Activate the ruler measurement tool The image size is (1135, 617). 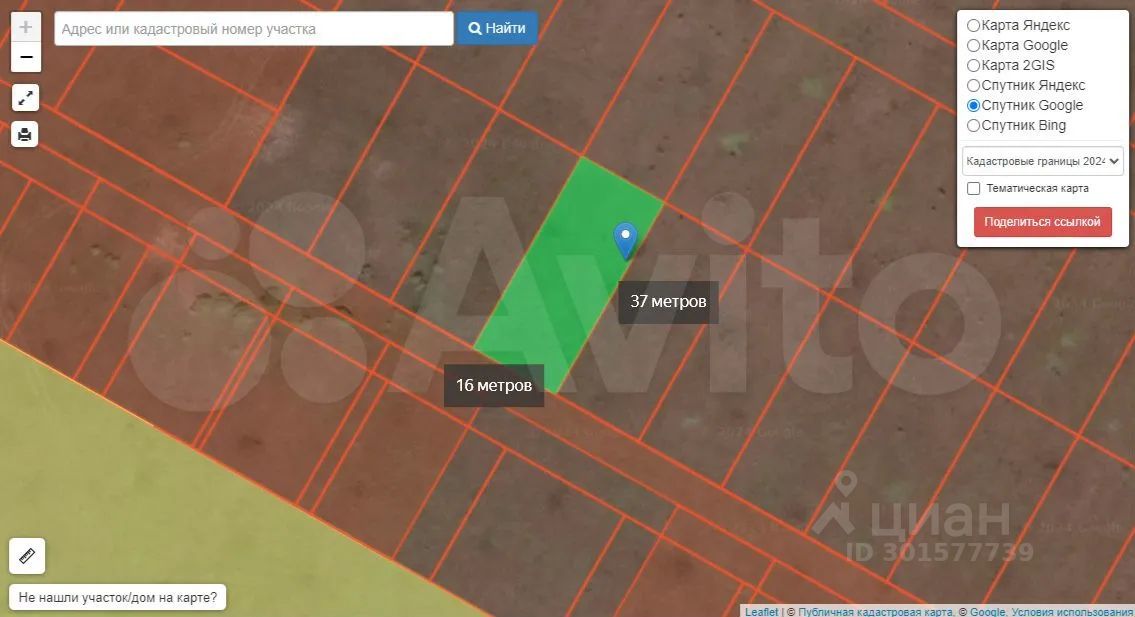(x=27, y=556)
